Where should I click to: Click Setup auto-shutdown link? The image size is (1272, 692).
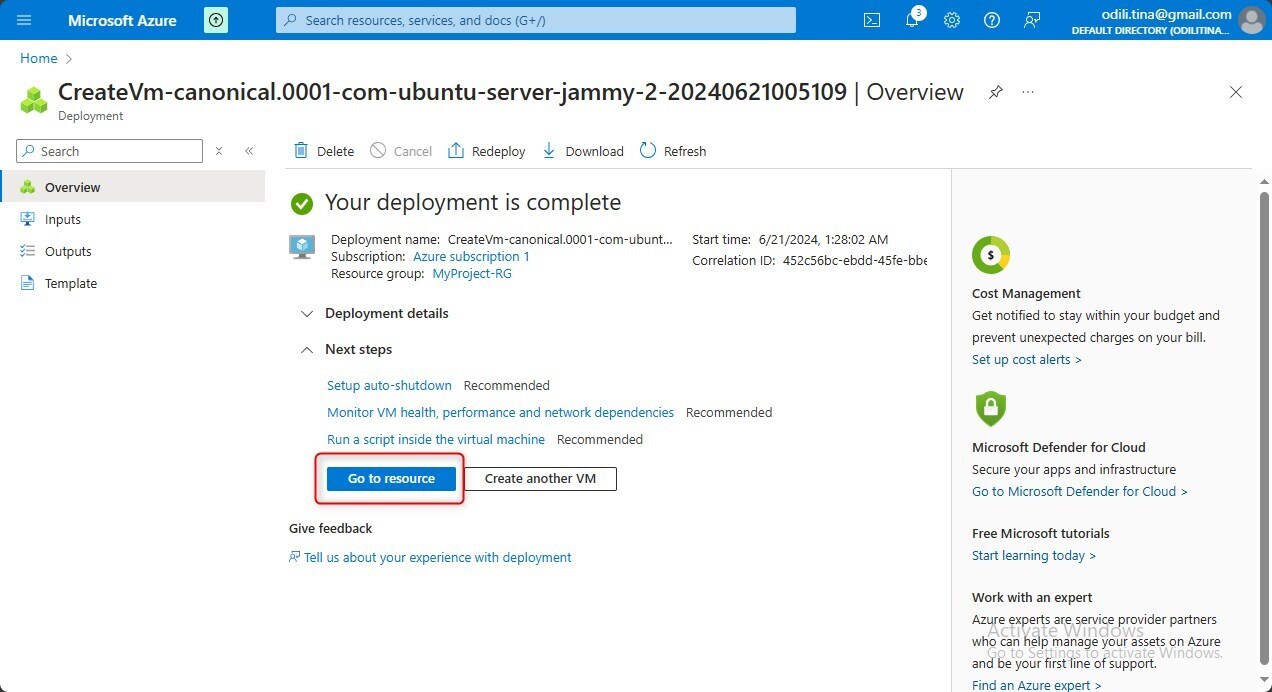click(389, 385)
